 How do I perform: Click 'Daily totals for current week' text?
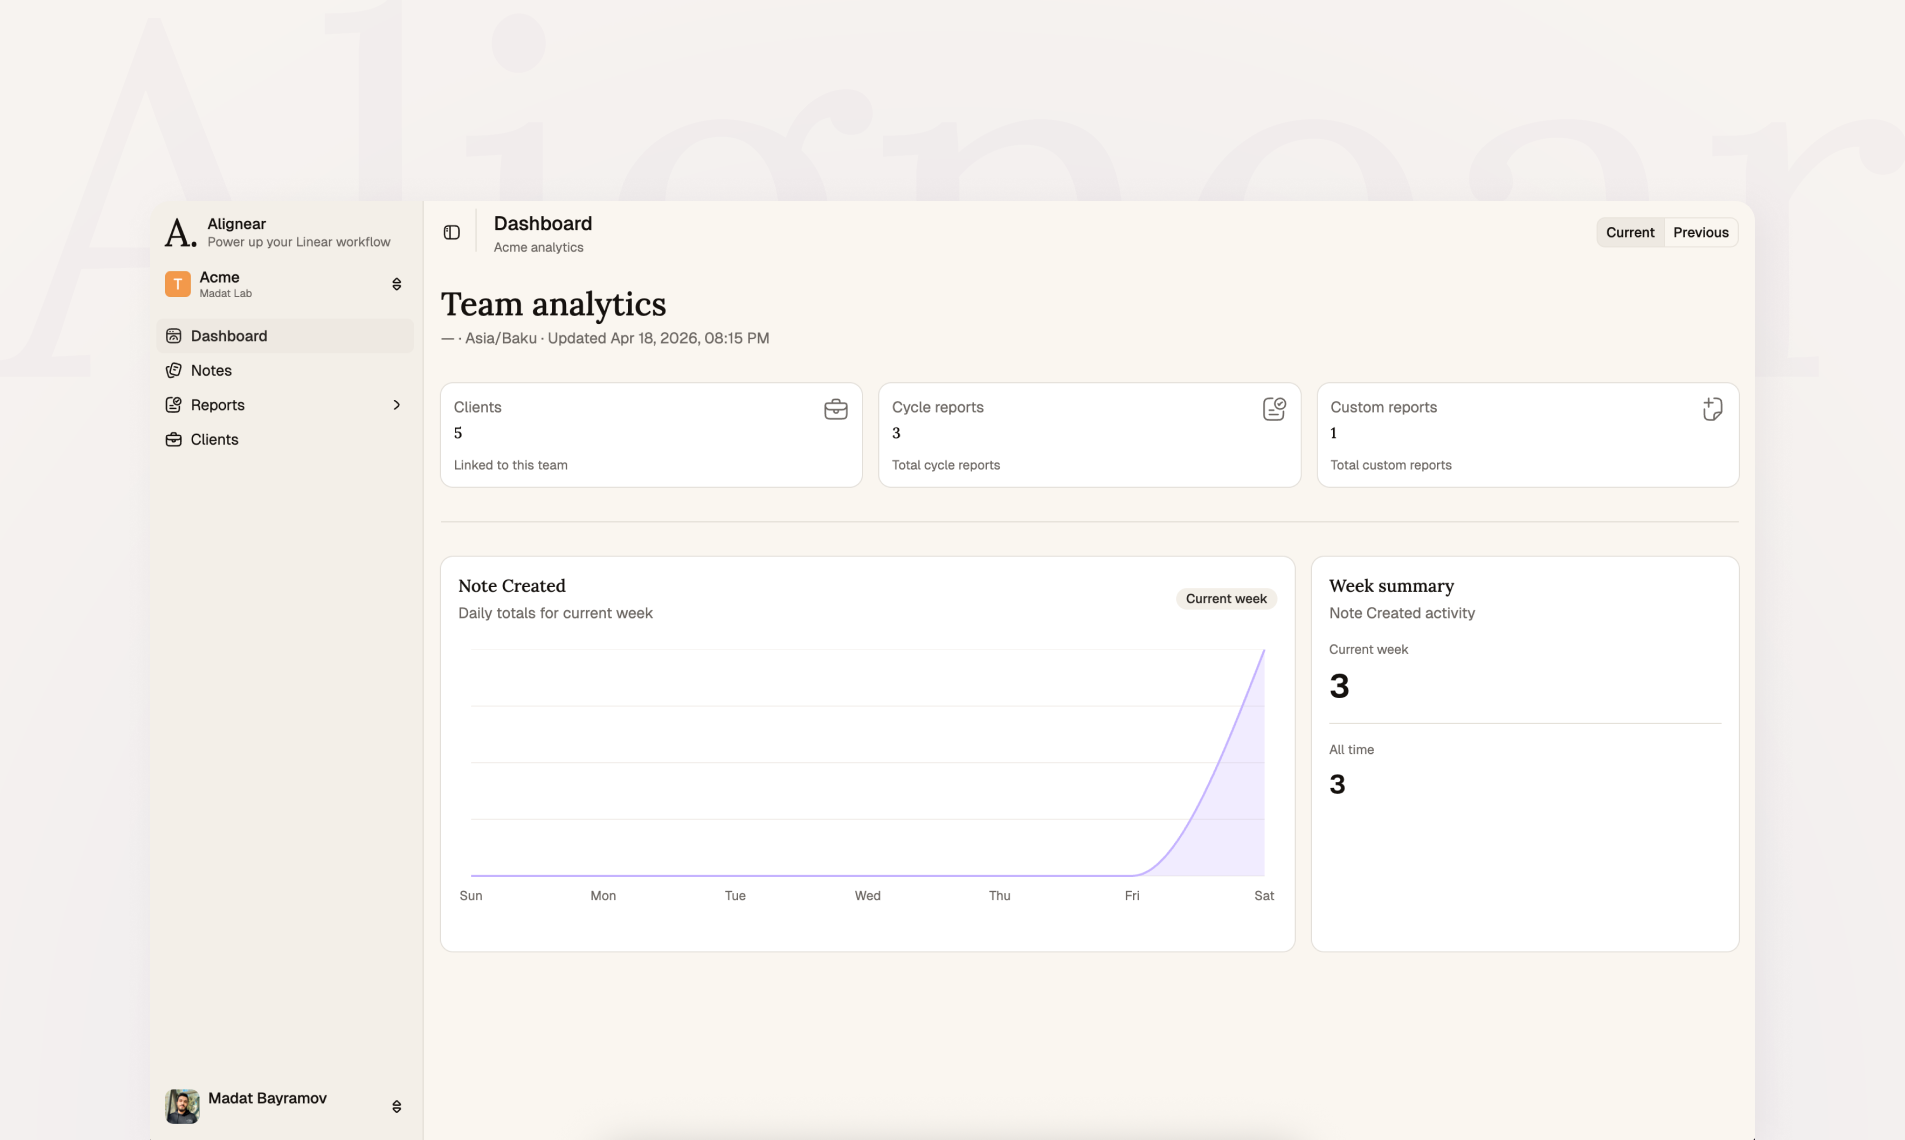coord(555,613)
